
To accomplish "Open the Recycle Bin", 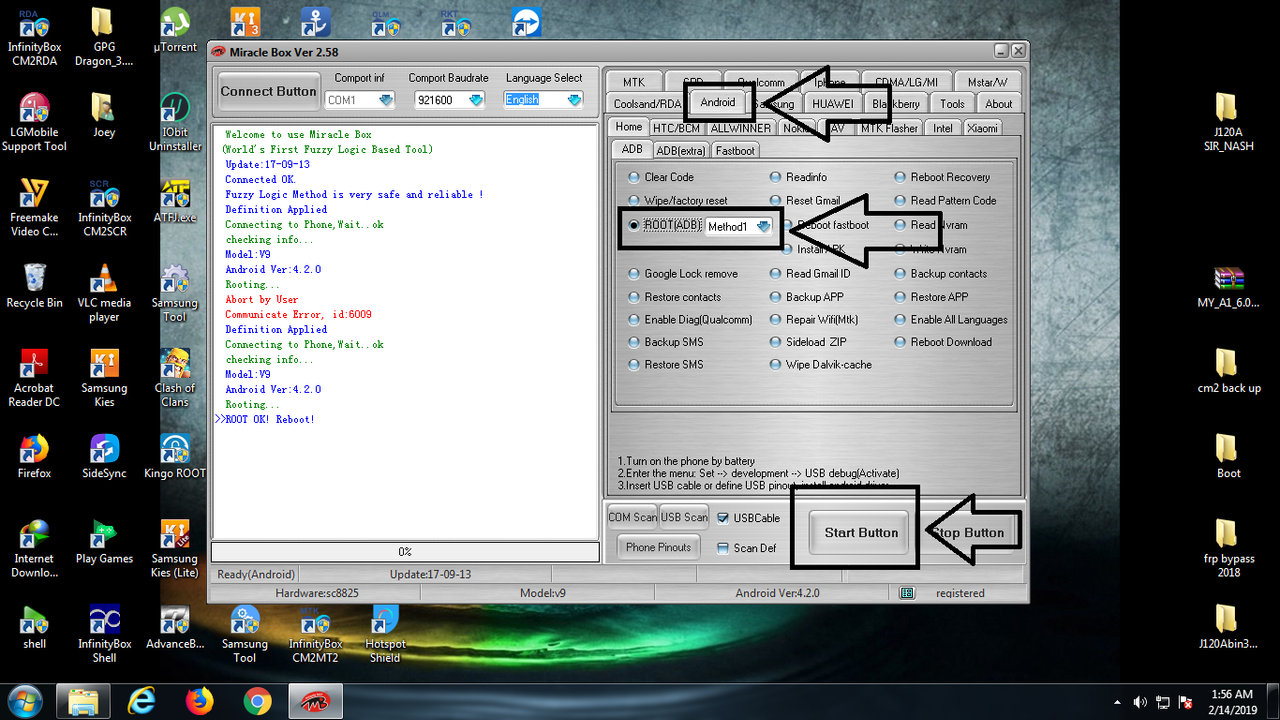I will pos(34,285).
